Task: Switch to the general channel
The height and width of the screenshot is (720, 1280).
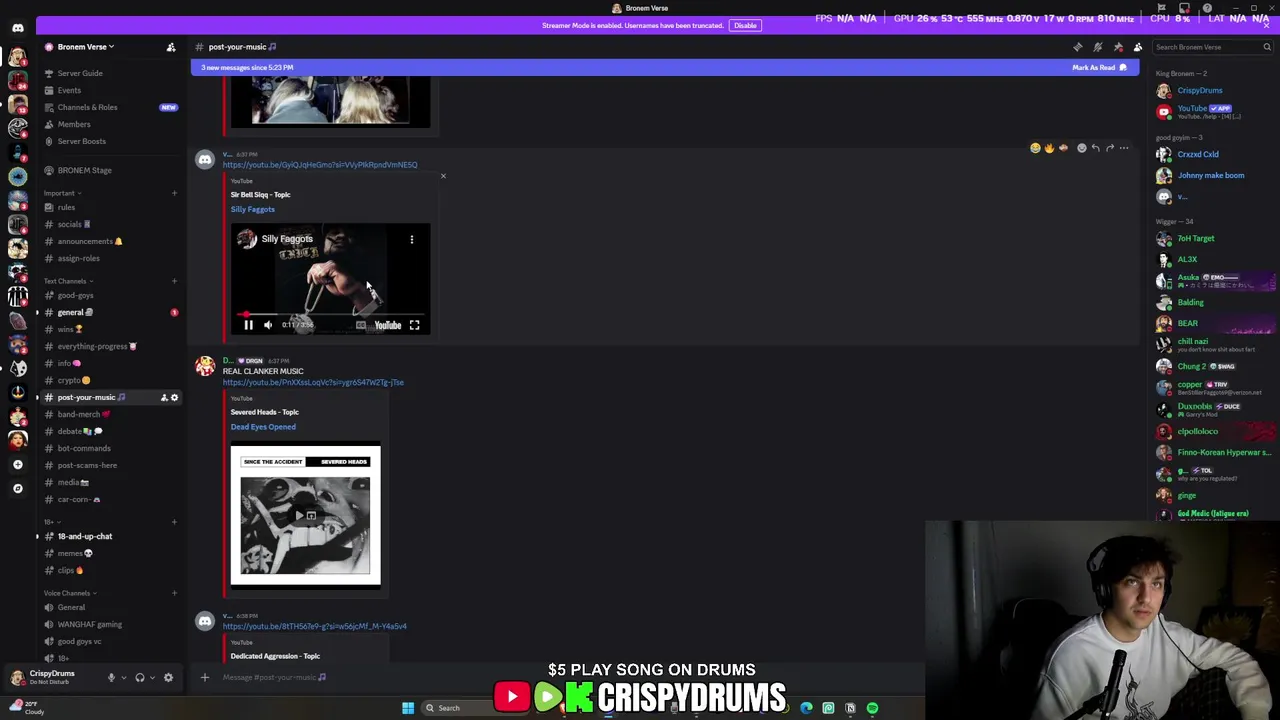Action: point(109,312)
